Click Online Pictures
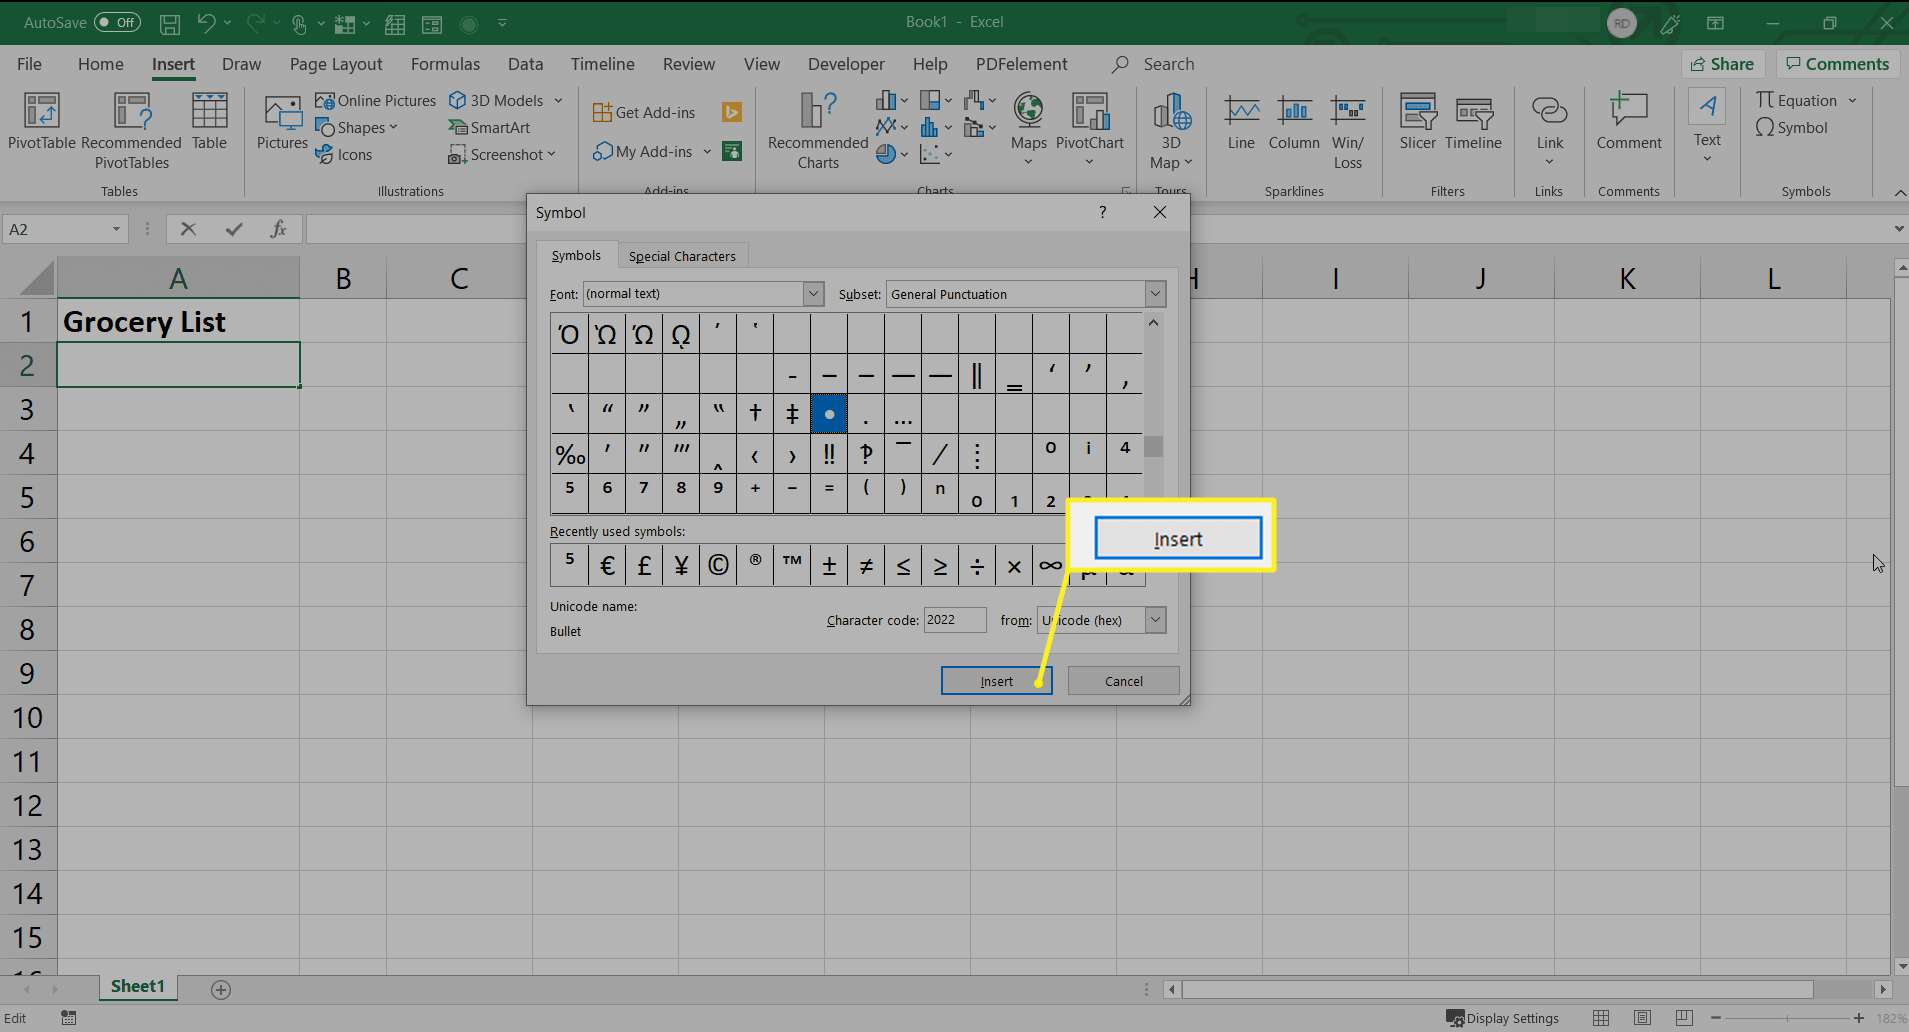 click(375, 100)
